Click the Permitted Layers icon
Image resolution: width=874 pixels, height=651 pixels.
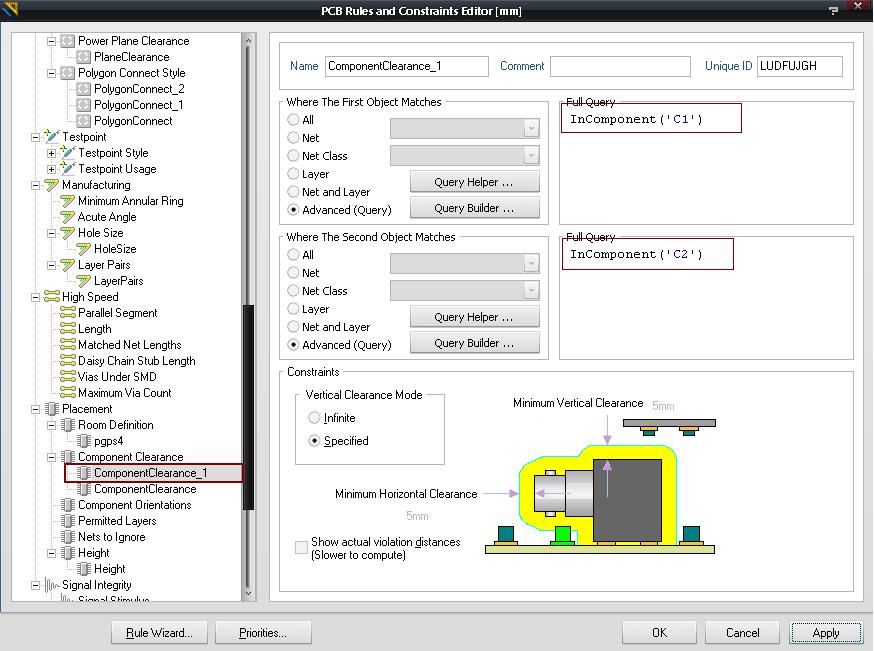pos(67,522)
